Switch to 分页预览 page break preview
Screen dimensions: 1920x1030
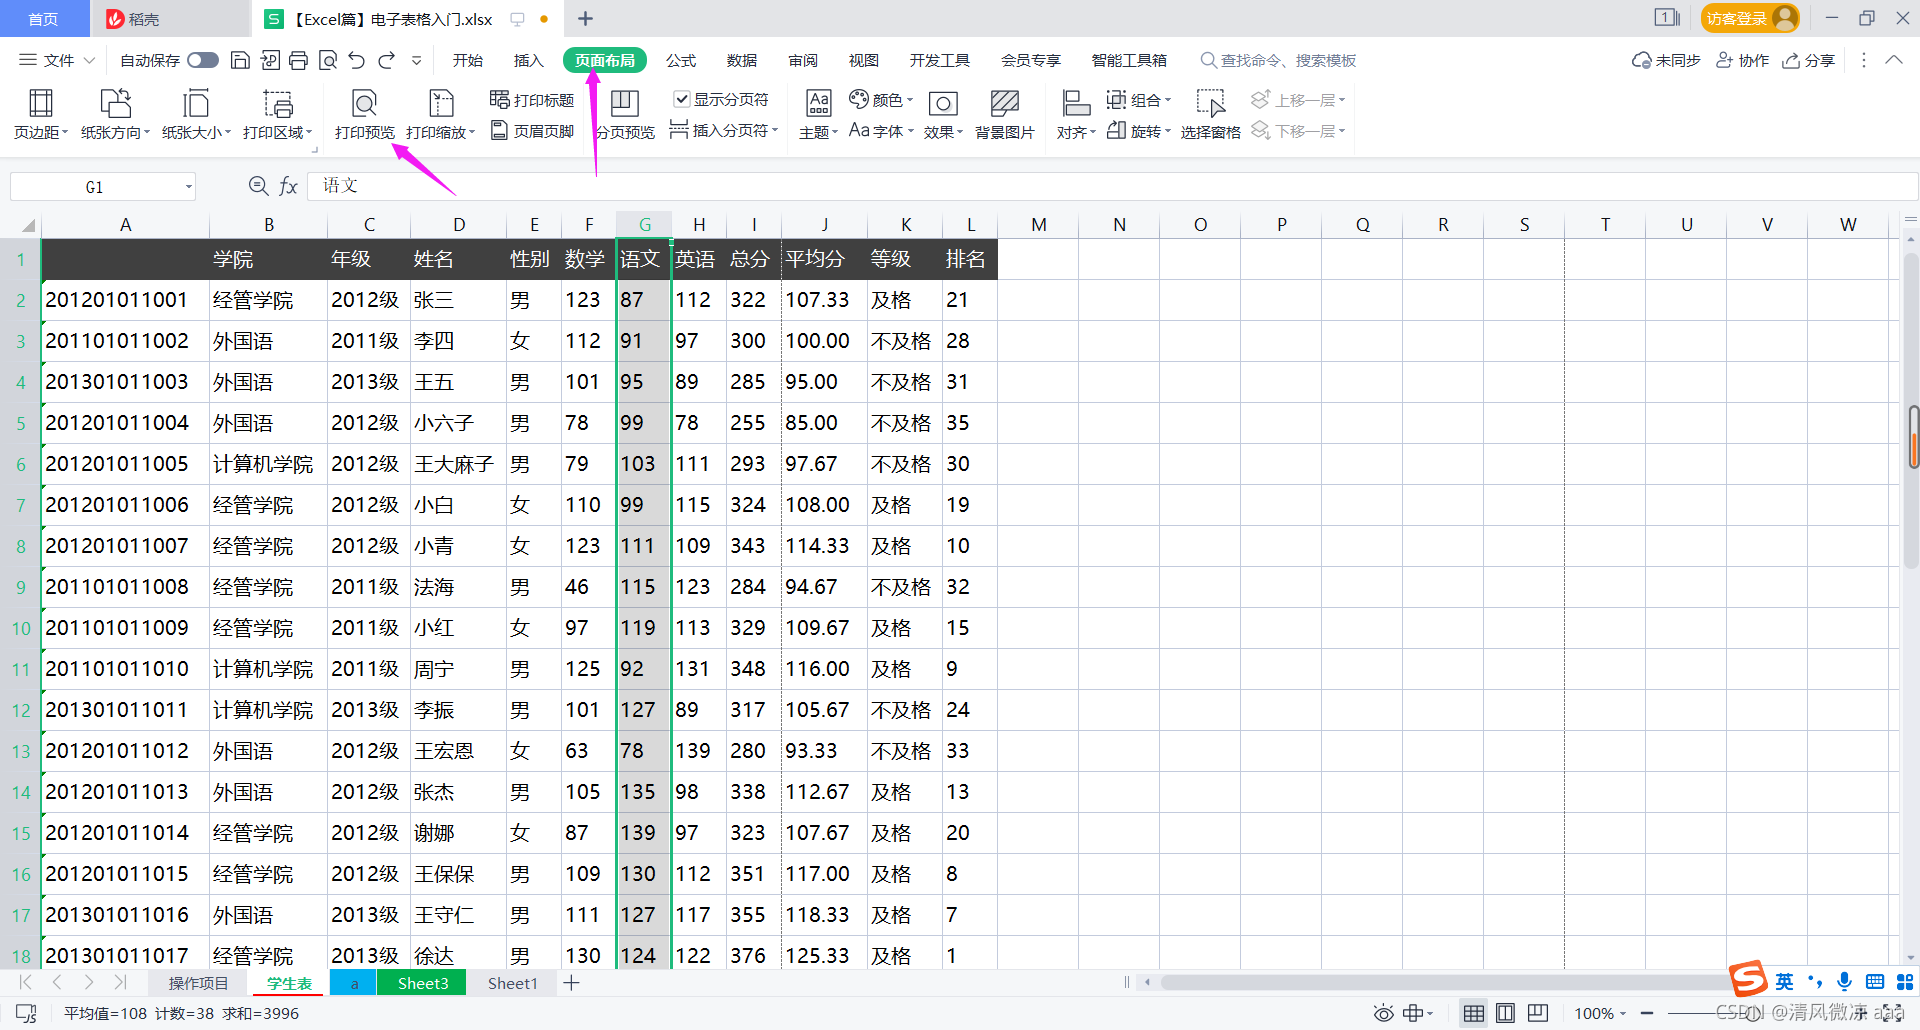pyautogui.click(x=625, y=113)
